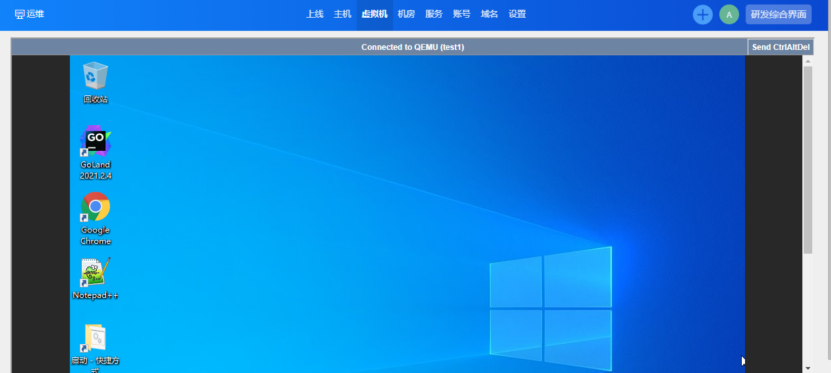Open the 设置 menu item
831x373 pixels.
[517, 14]
